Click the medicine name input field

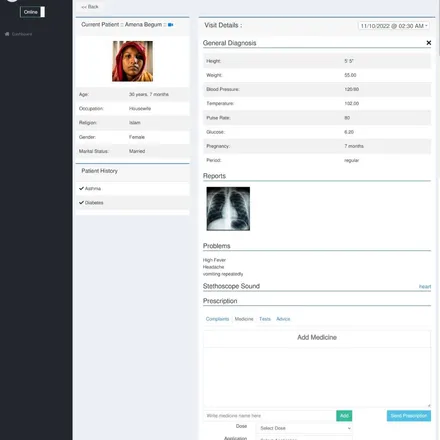[x=270, y=416]
